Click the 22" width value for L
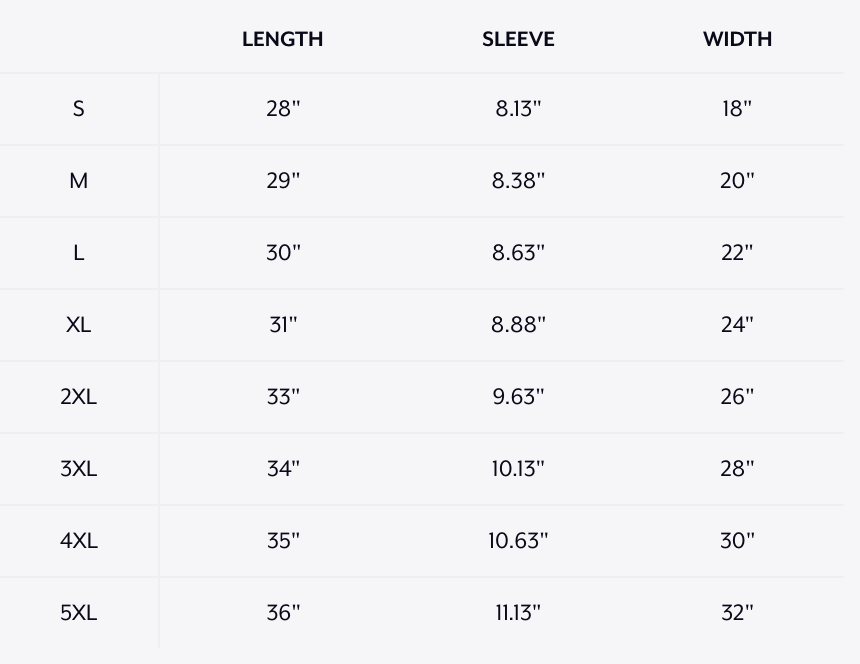The height and width of the screenshot is (664, 860). click(x=737, y=253)
